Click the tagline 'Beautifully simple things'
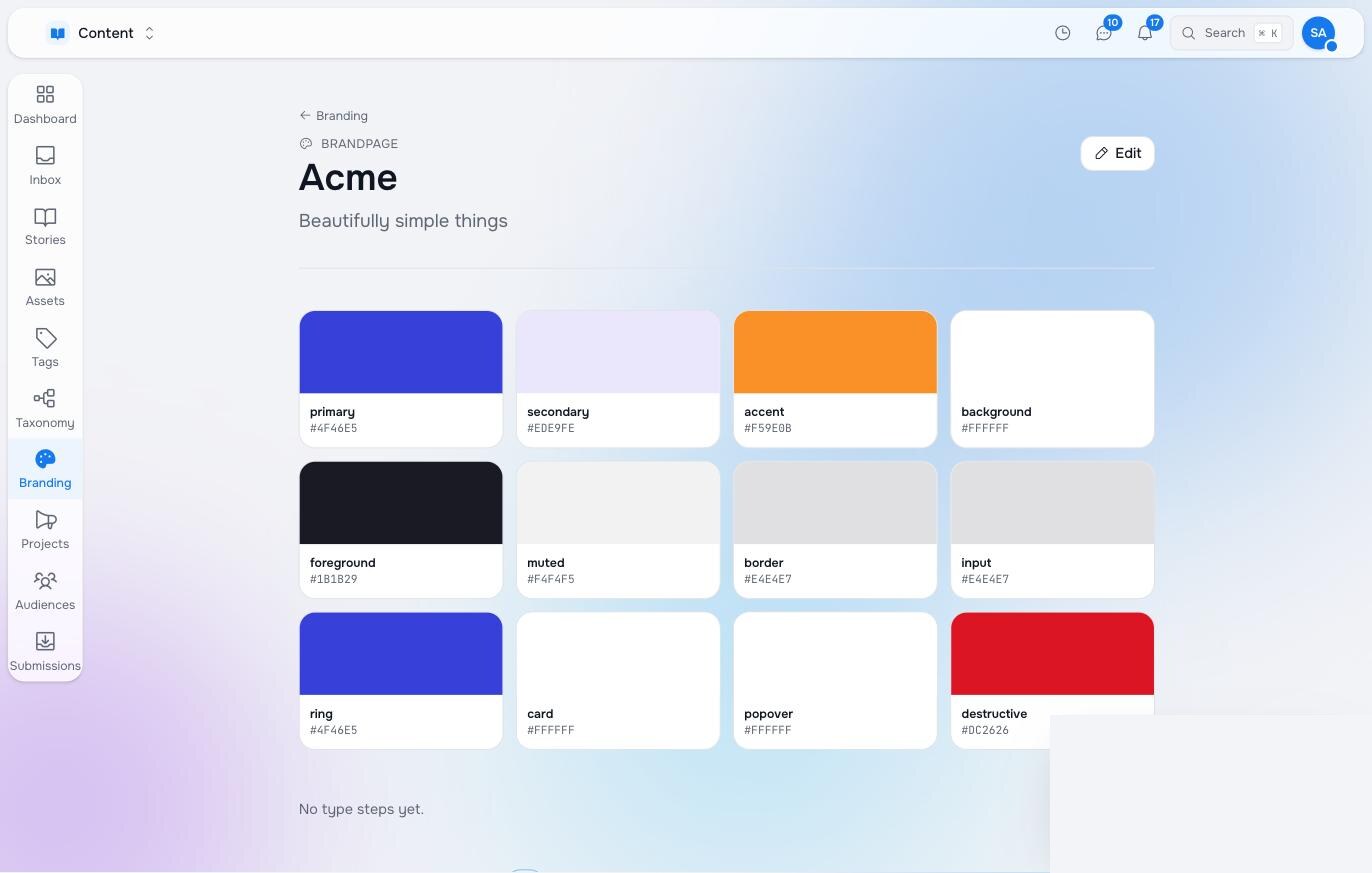Image resolution: width=1372 pixels, height=873 pixels. pos(403,221)
